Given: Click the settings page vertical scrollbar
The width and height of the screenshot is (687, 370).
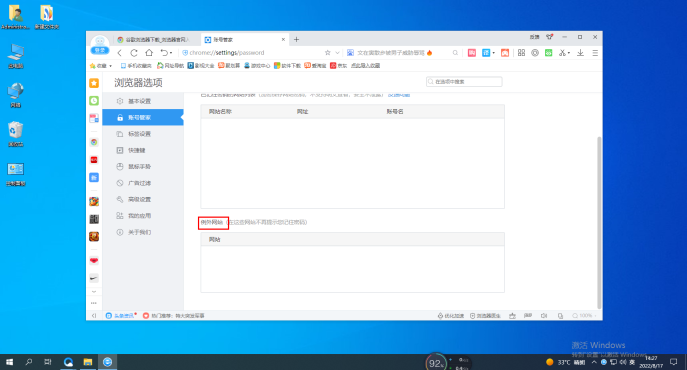Looking at the screenshot, I should (599, 223).
